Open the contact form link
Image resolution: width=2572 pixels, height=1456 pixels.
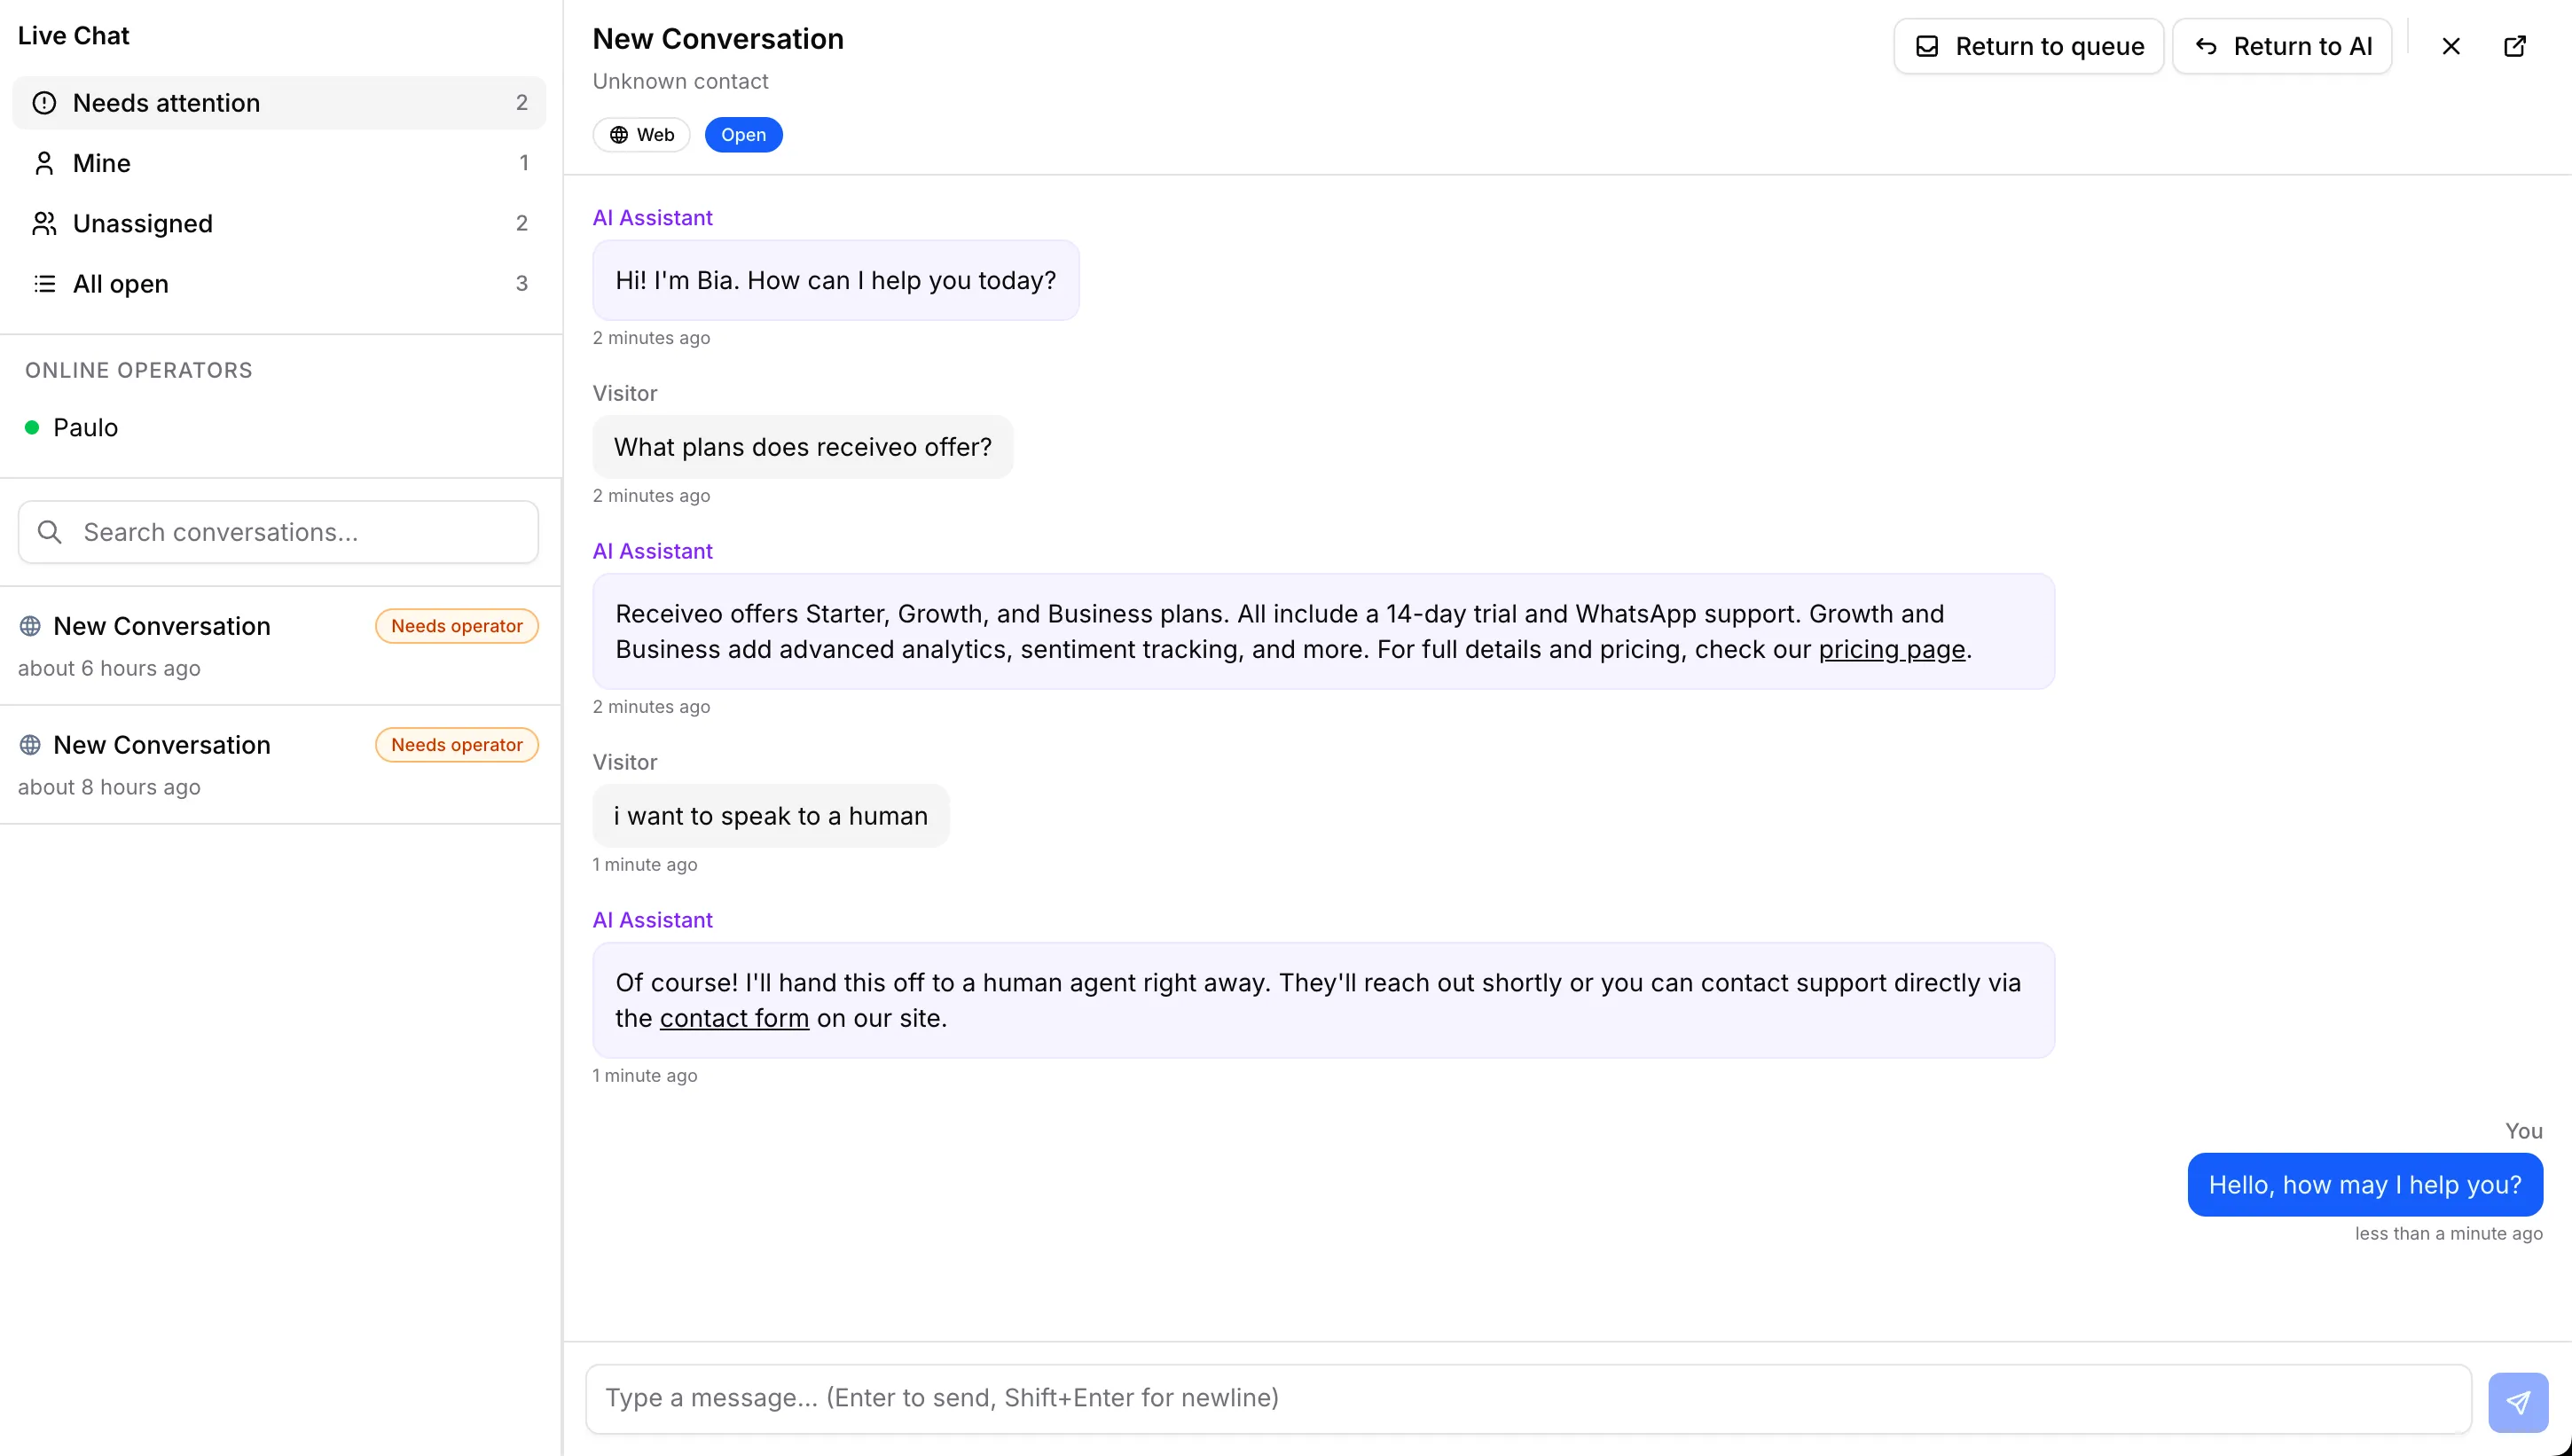[x=734, y=1017]
